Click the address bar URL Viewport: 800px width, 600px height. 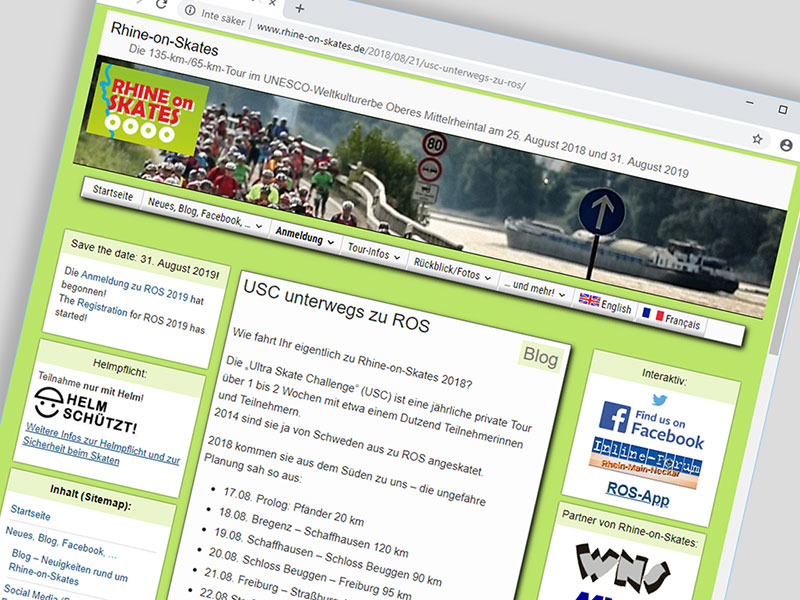(390, 55)
